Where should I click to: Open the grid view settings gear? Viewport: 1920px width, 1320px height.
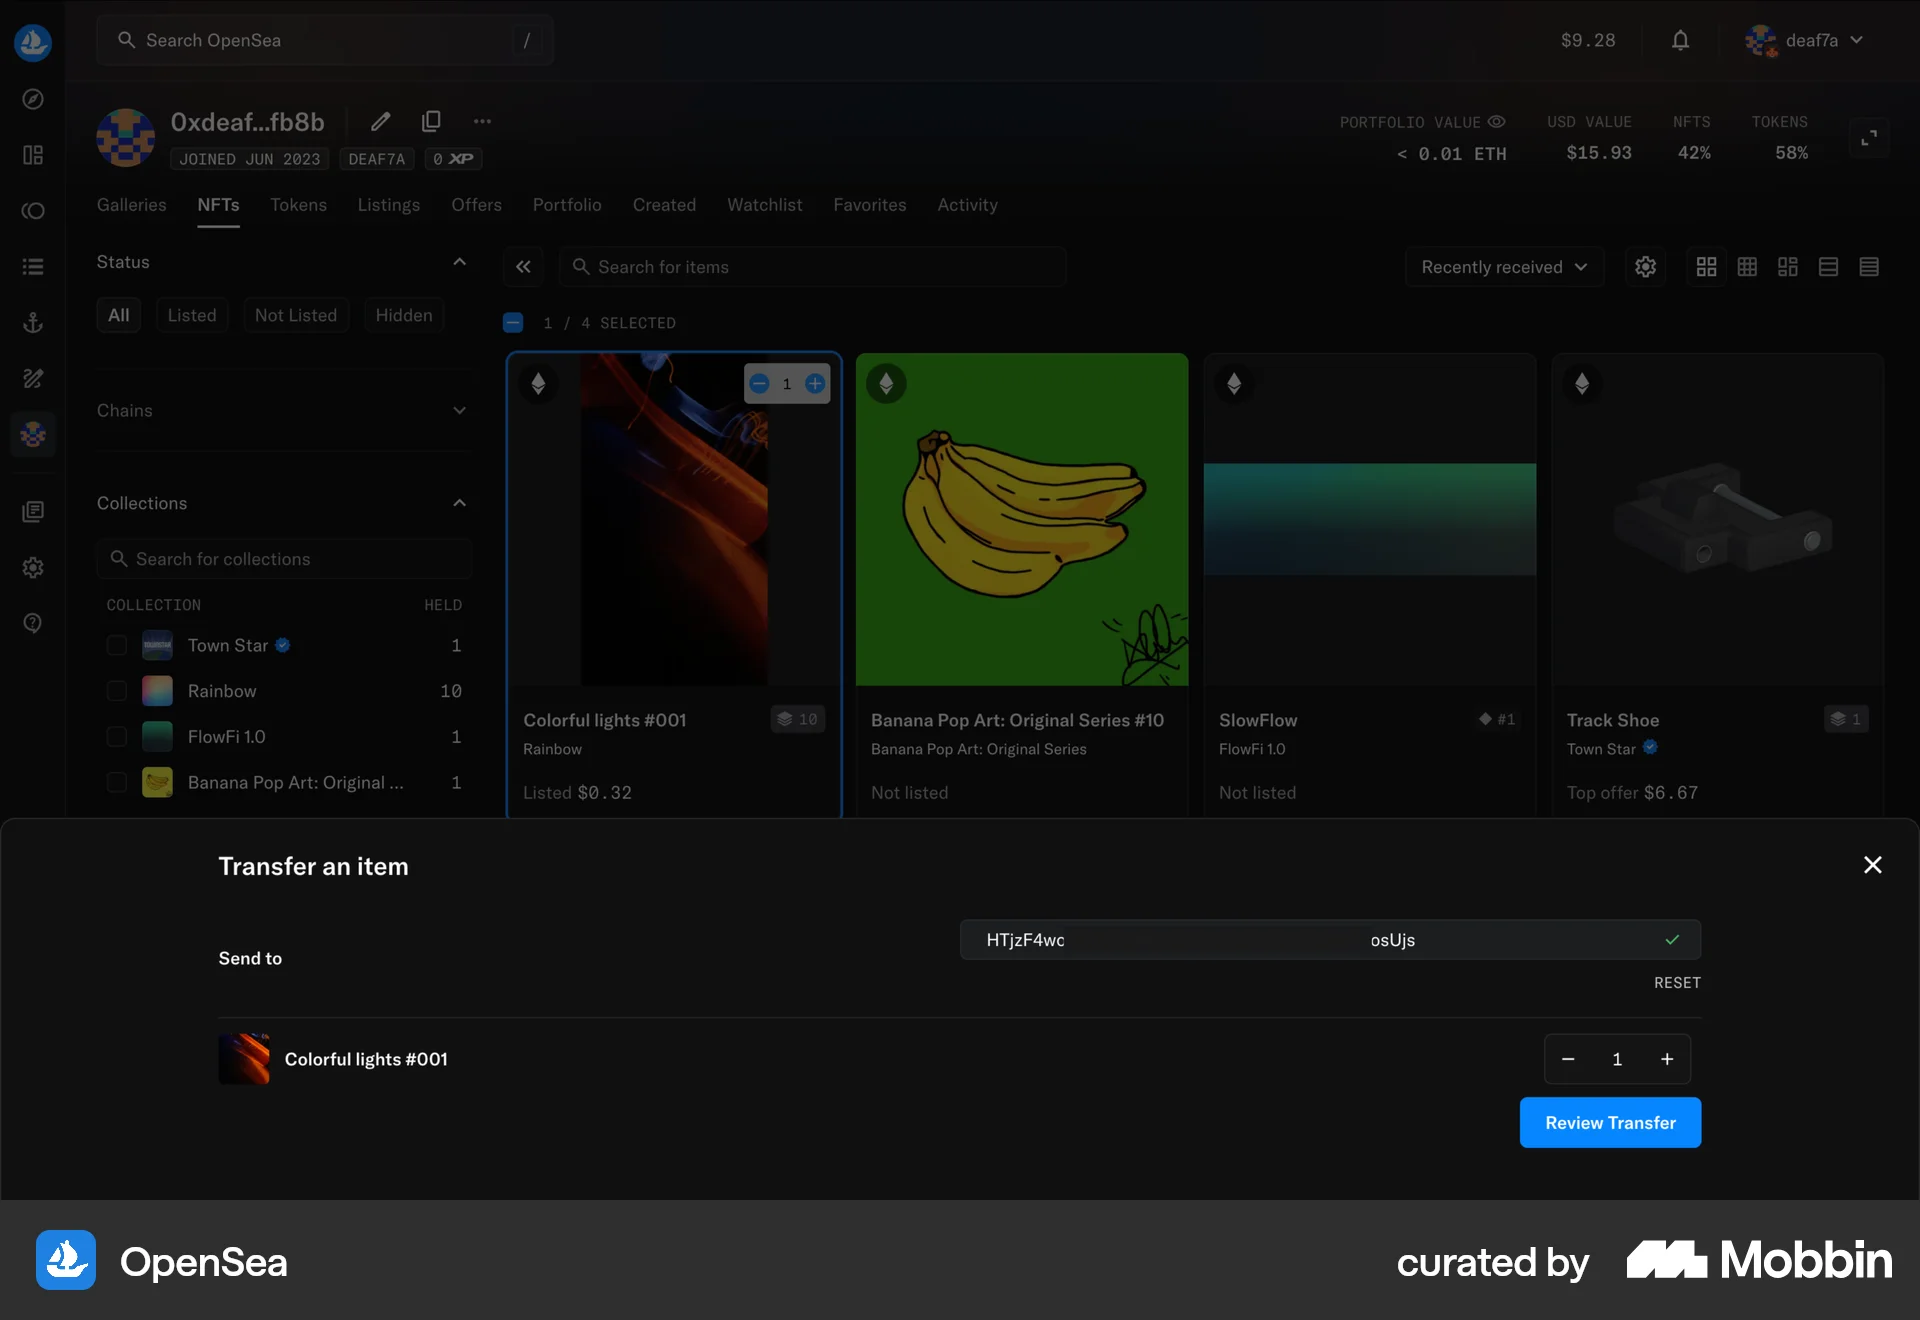[1645, 267]
